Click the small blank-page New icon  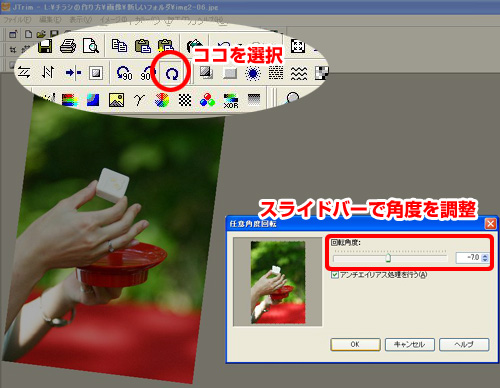pyautogui.click(x=29, y=34)
